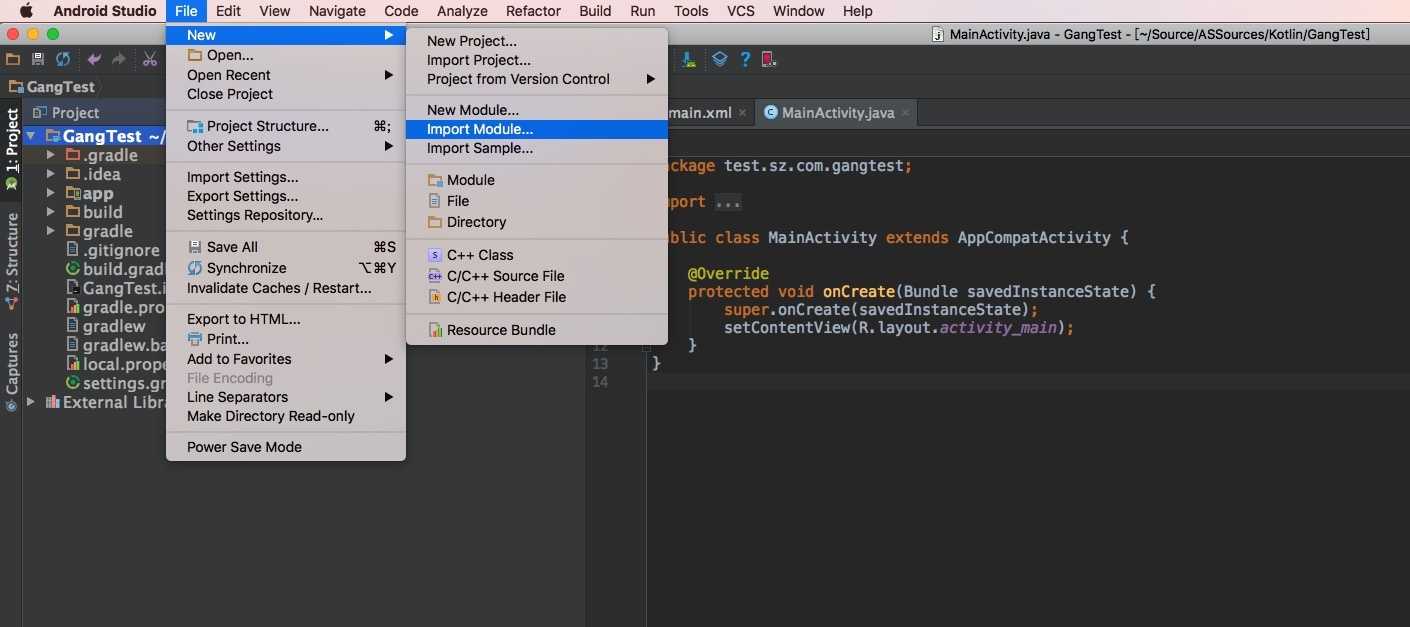Open the Refactor menu in menu bar
This screenshot has width=1410, height=627.
click(533, 11)
